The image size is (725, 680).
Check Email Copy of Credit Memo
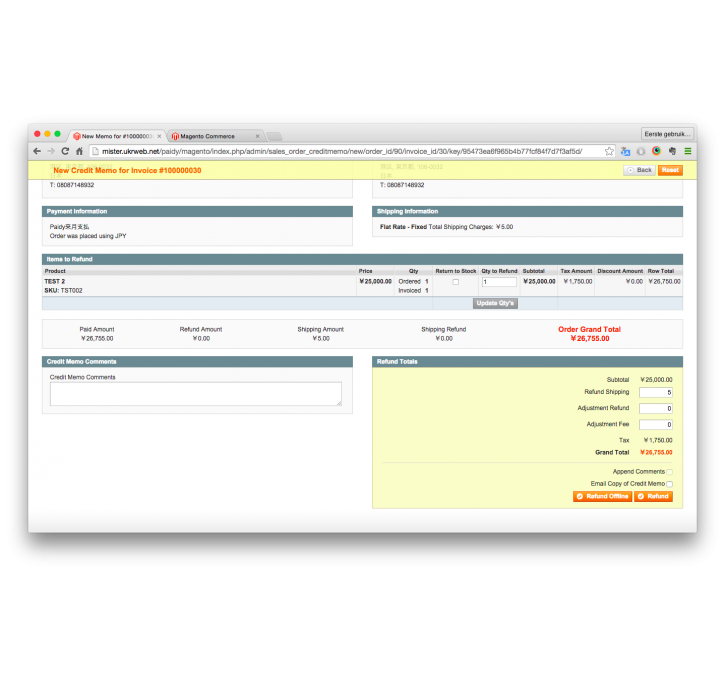(x=670, y=484)
